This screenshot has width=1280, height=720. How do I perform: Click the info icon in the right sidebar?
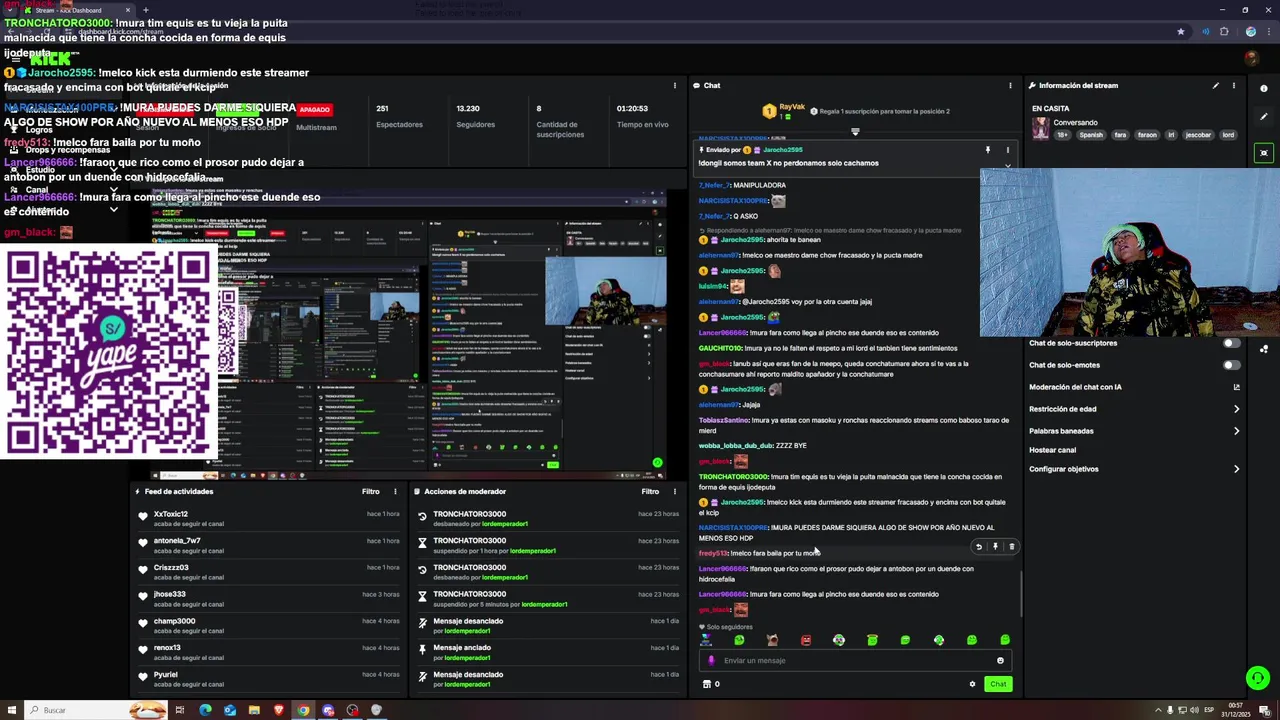tap(1264, 89)
